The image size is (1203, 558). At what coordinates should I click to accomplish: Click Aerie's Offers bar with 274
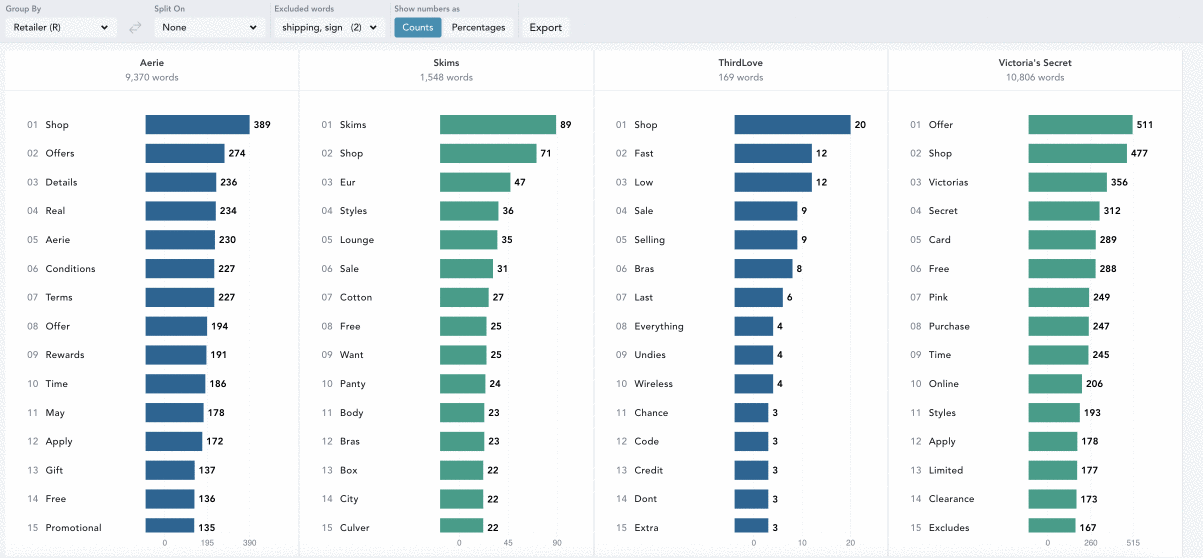pos(185,153)
